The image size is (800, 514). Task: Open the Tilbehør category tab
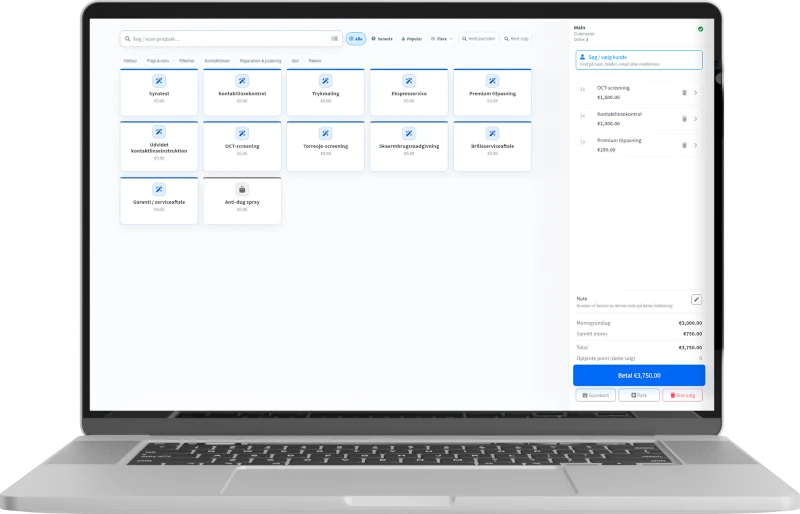pyautogui.click(x=187, y=61)
